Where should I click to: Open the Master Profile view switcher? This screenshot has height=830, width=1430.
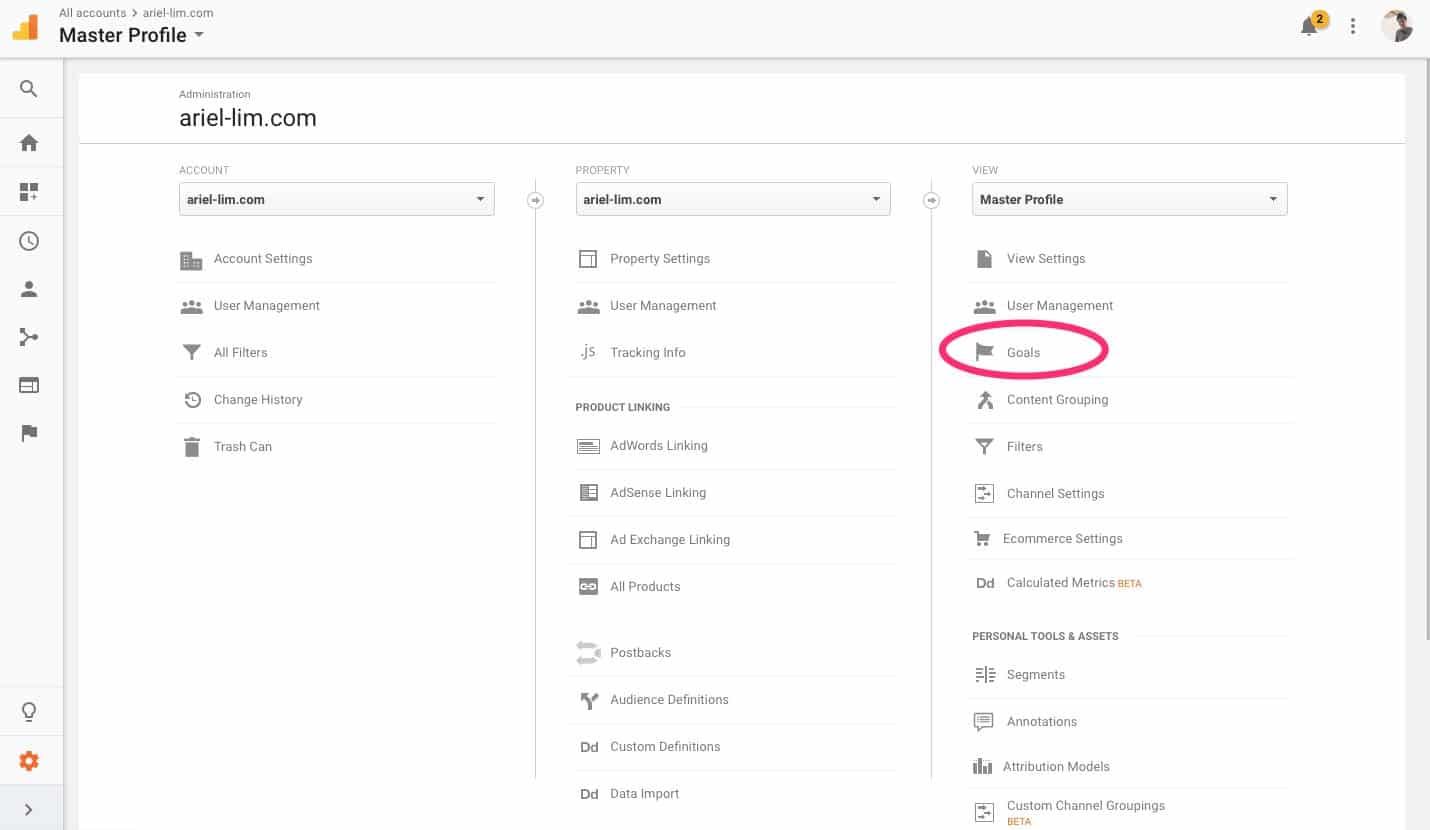tap(131, 35)
